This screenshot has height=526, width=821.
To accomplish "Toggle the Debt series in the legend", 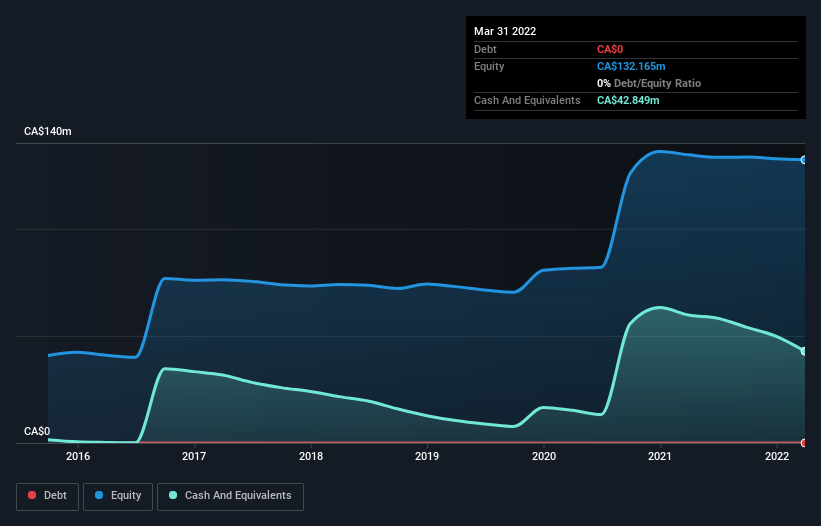I will [47, 496].
